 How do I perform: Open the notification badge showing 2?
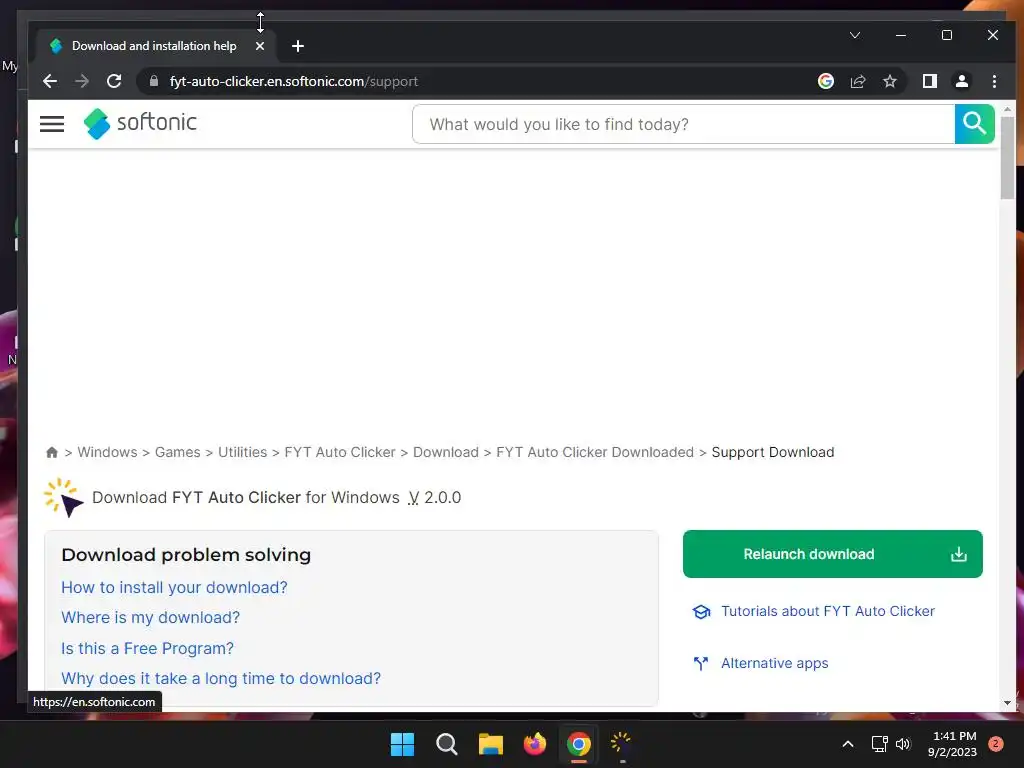click(x=996, y=744)
